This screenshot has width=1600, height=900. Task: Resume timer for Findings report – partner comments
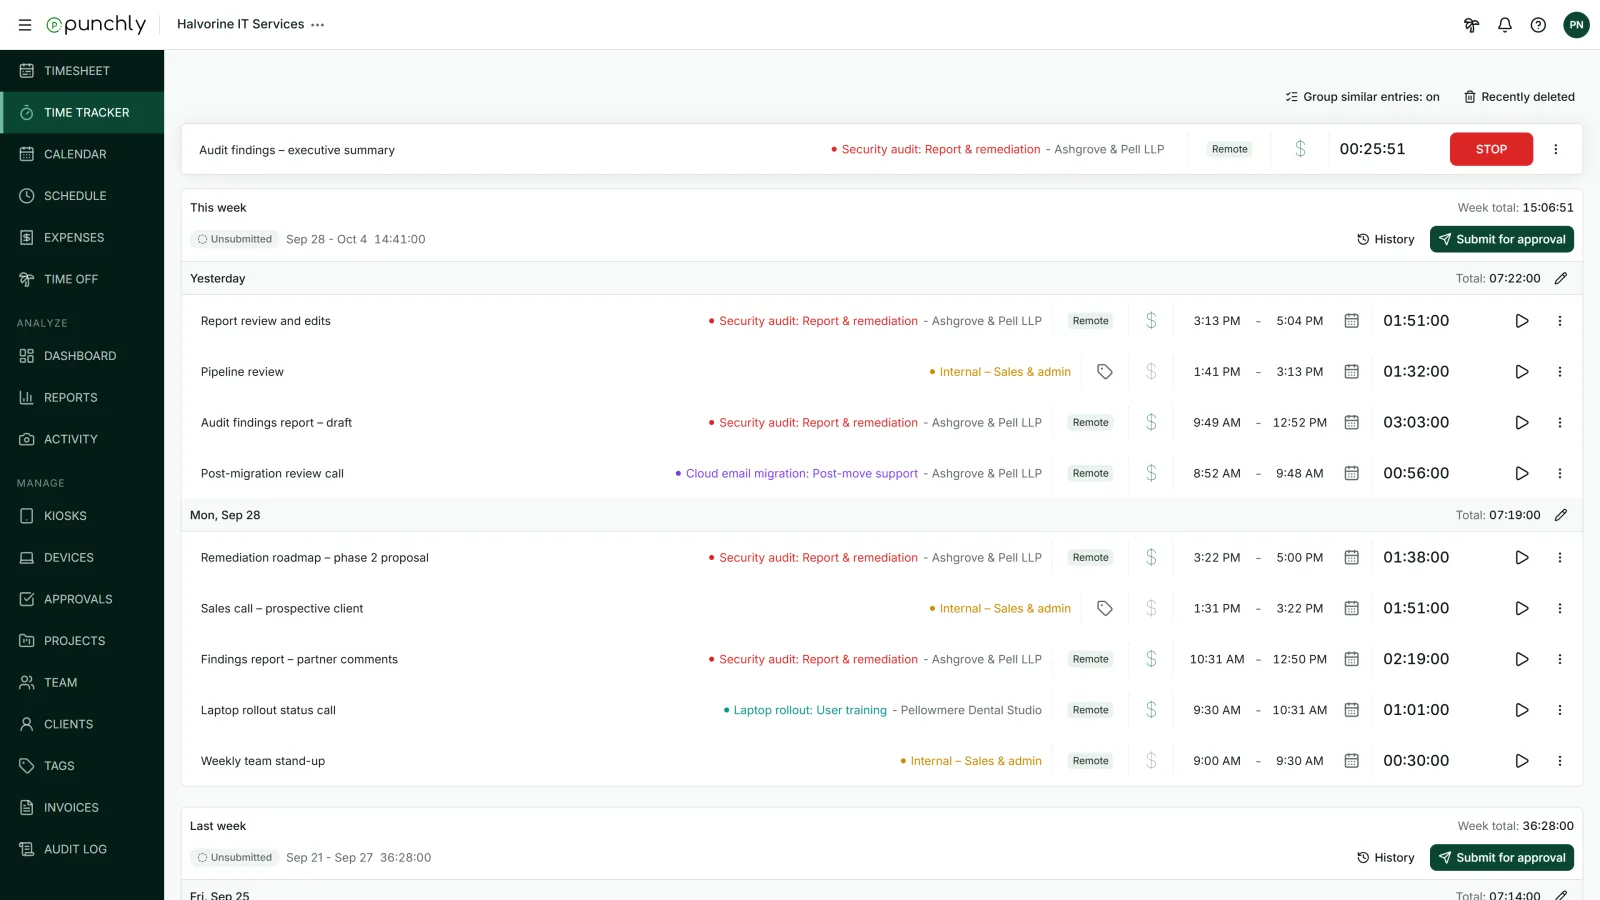[1521, 659]
